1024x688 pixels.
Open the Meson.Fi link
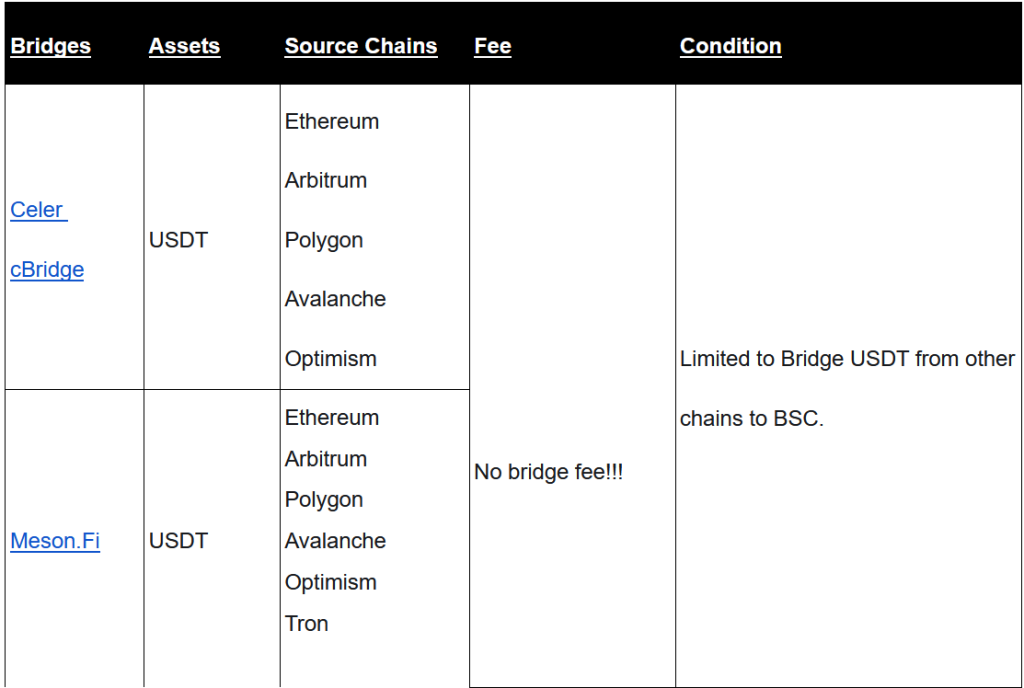point(55,540)
